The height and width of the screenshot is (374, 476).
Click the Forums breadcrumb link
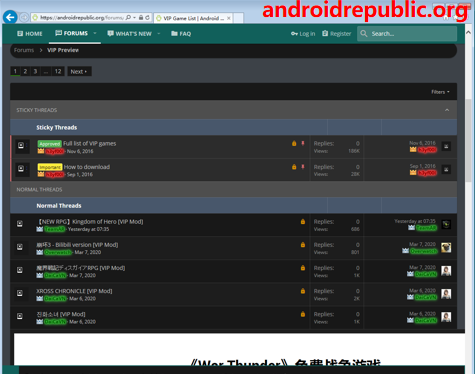pyautogui.click(x=24, y=50)
